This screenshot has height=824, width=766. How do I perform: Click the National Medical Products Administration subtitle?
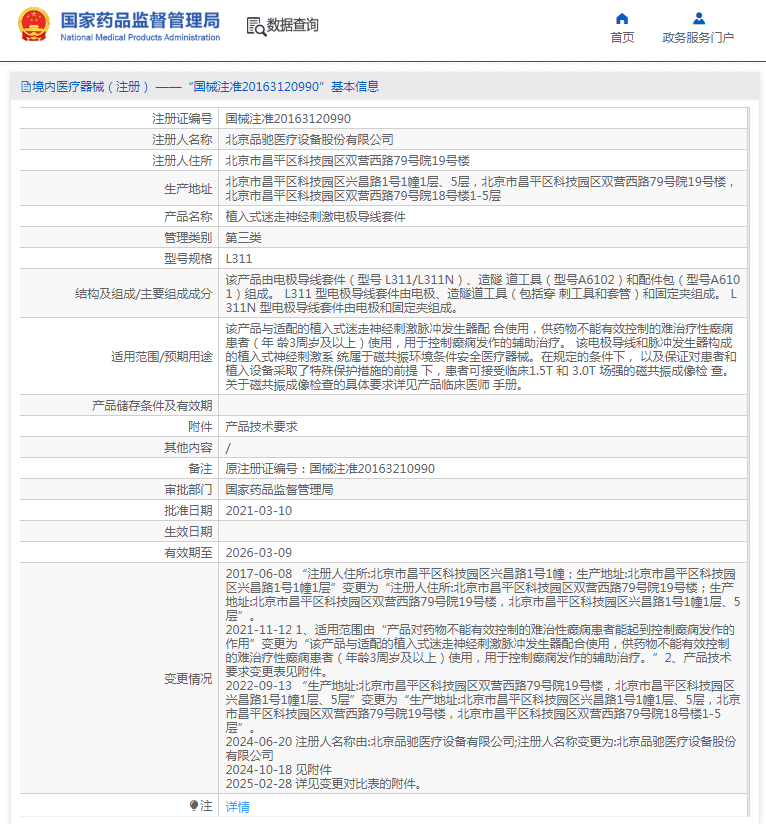coord(140,37)
